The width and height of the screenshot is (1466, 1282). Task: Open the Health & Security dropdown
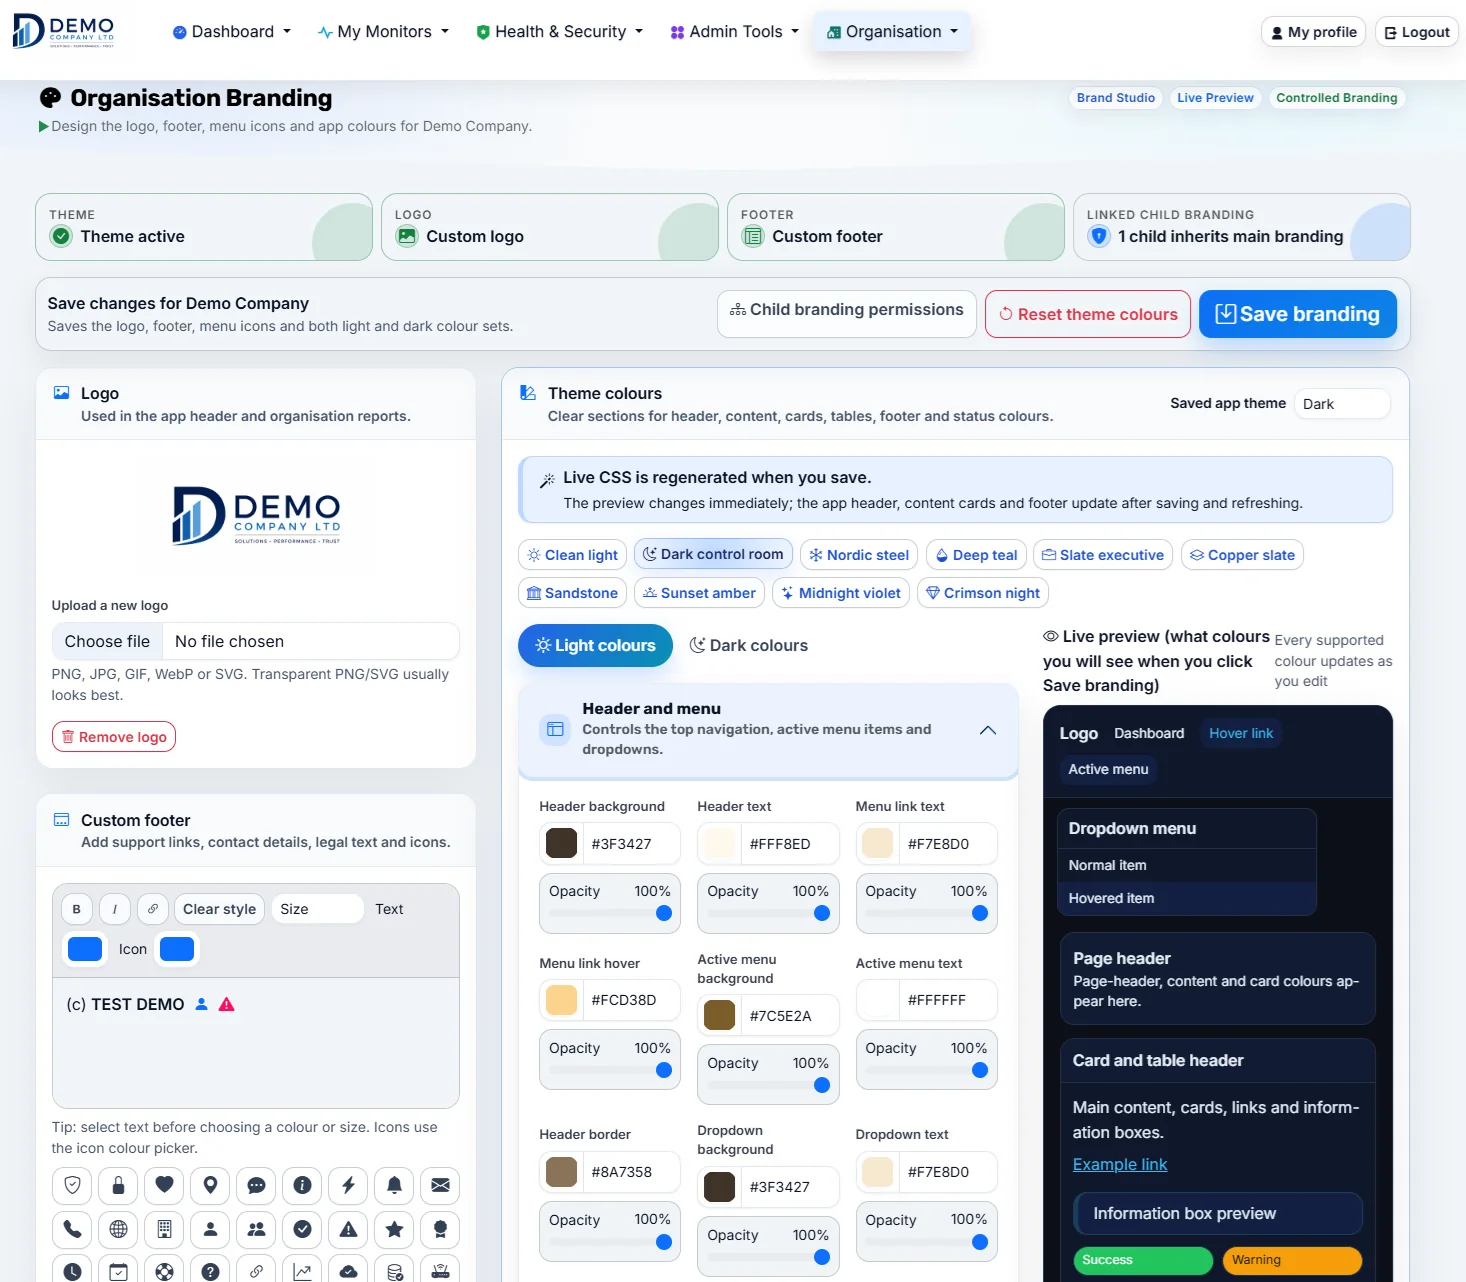click(x=560, y=32)
